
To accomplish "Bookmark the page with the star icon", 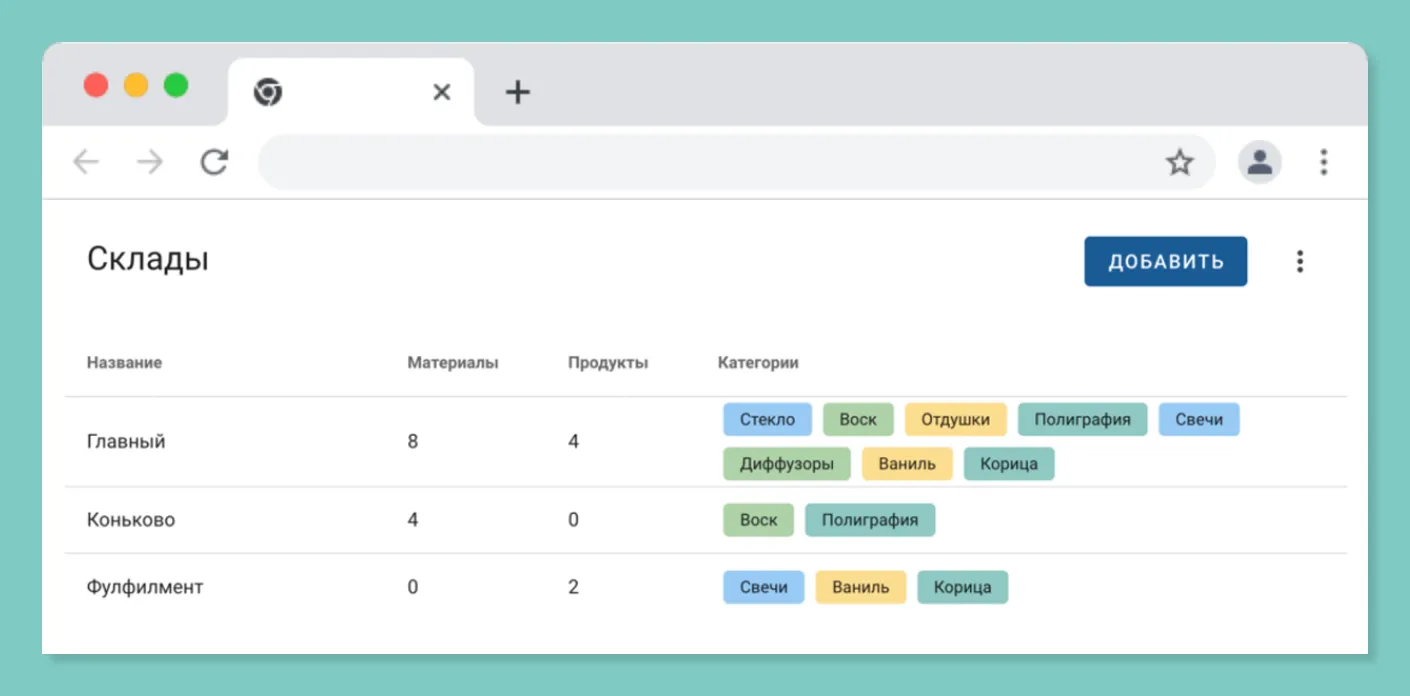I will 1180,162.
